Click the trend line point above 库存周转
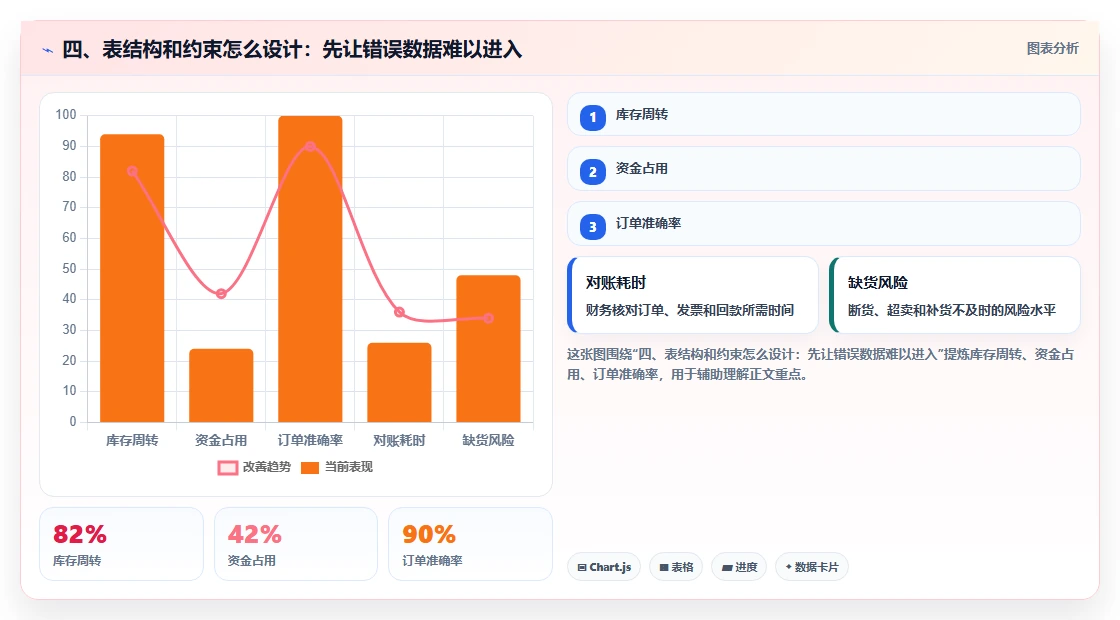The image size is (1120, 620). click(132, 171)
